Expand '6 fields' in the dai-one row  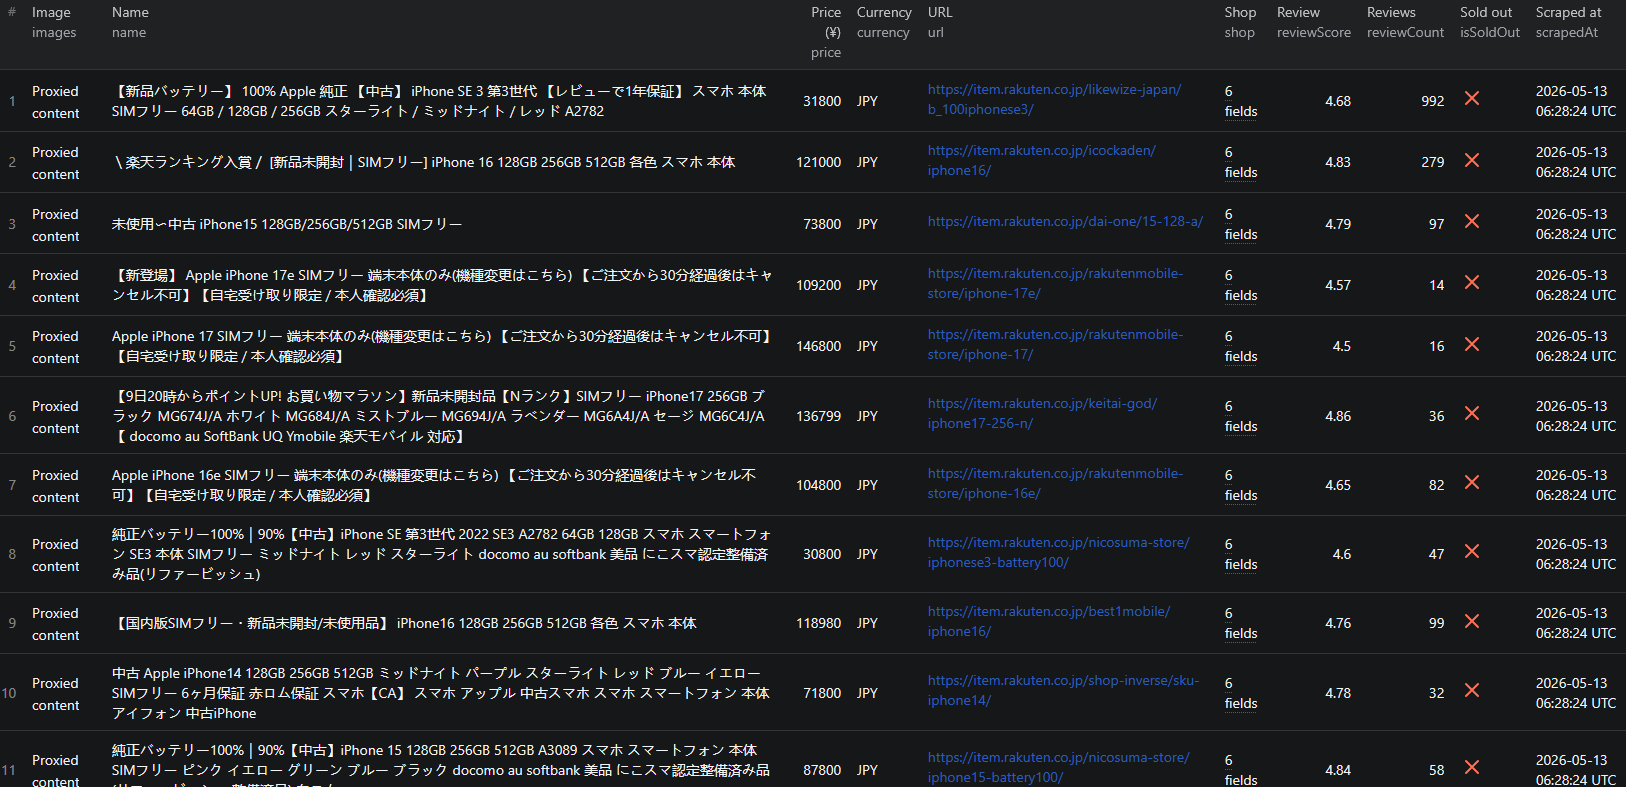pos(1240,224)
